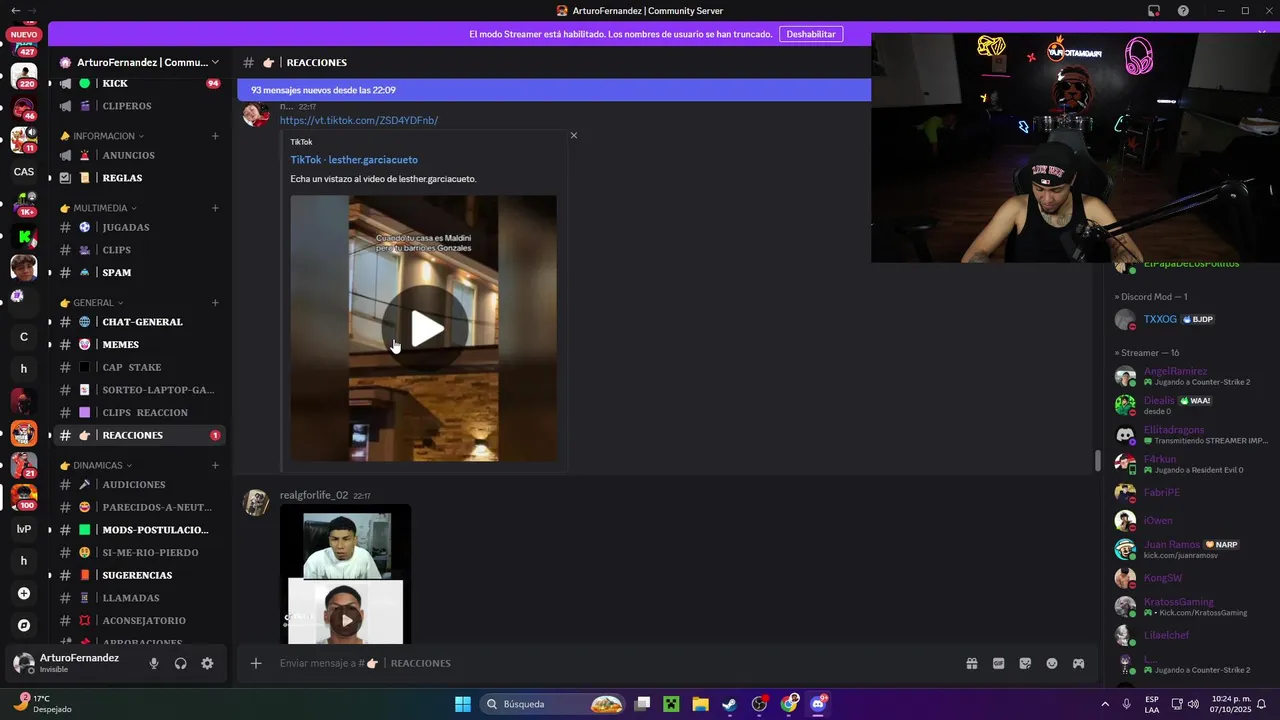The image size is (1280, 720).
Task: Explore discoverable servers compass icon
Action: pyautogui.click(x=24, y=625)
